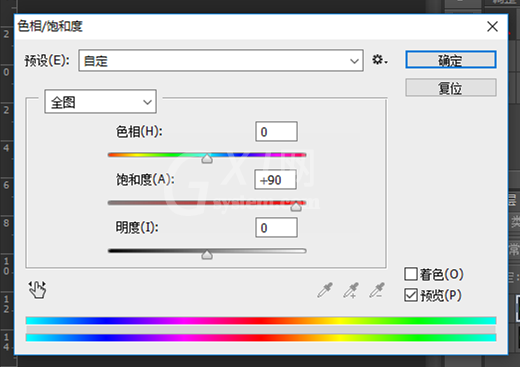Click the upper rainbow color bar

(x=261, y=321)
